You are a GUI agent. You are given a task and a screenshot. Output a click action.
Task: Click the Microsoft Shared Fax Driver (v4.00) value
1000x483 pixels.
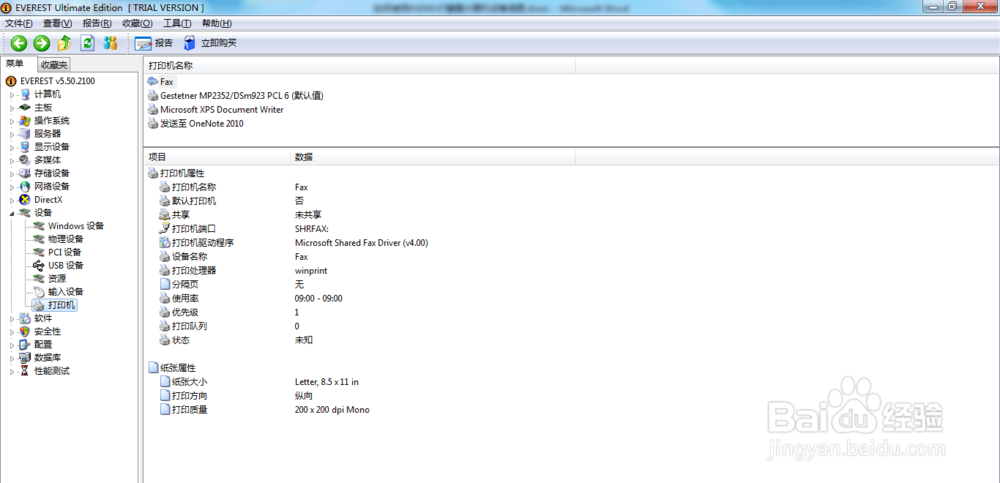[x=362, y=242]
